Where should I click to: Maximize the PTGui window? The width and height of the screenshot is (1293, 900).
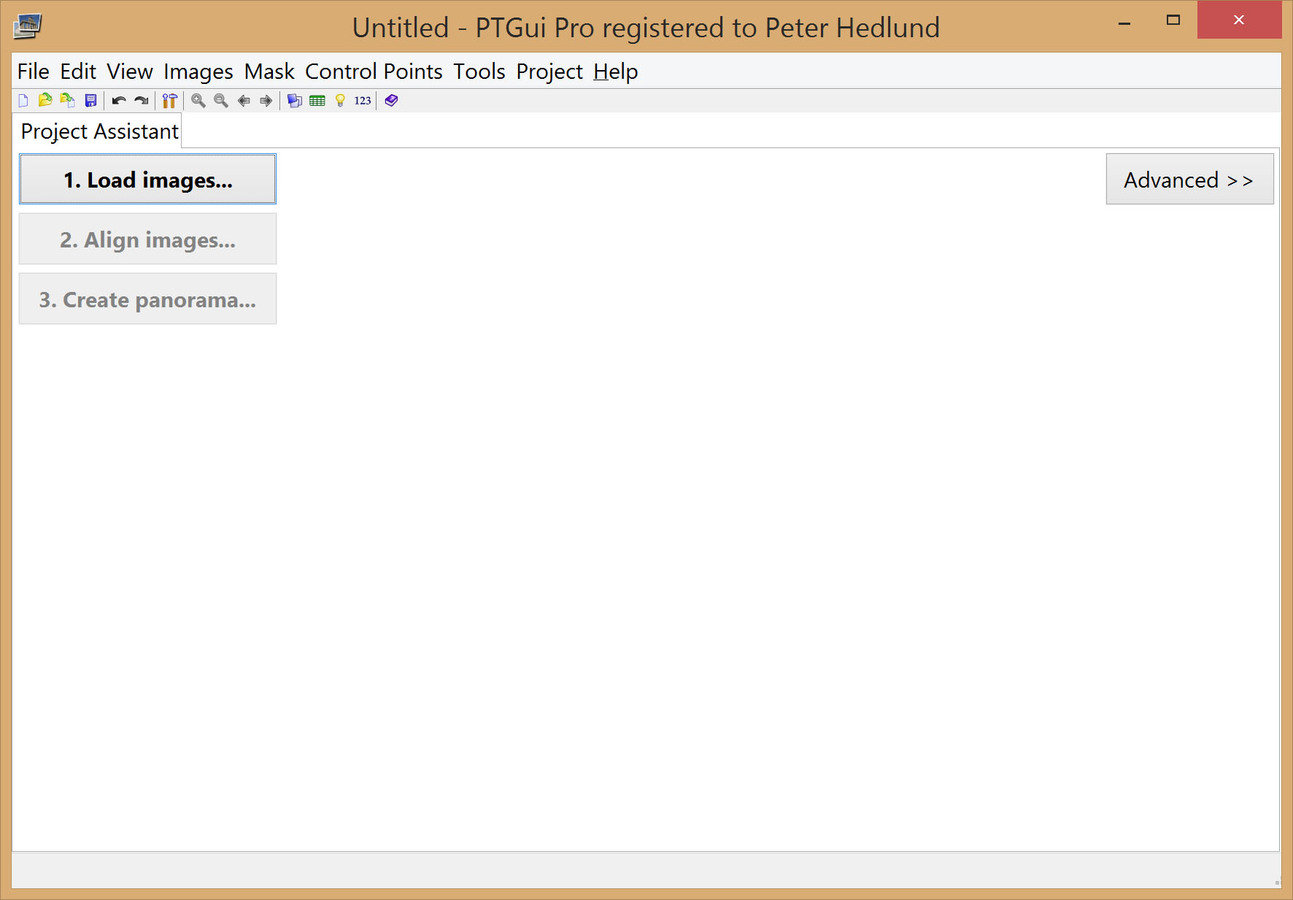(x=1173, y=20)
